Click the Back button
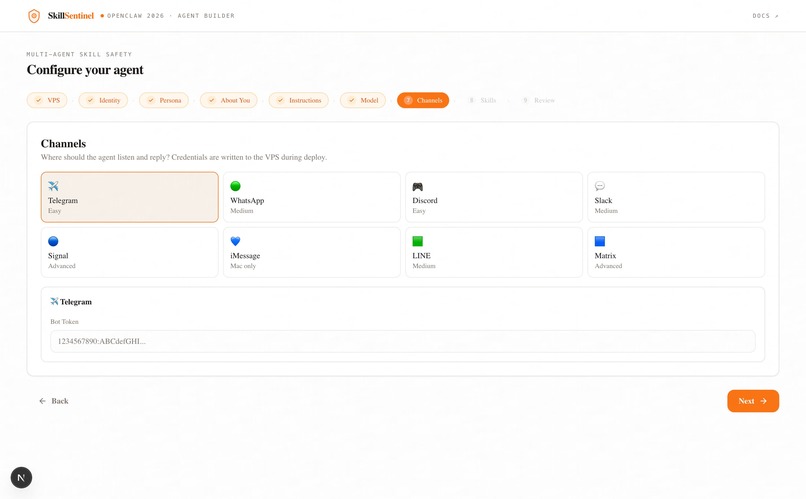The height and width of the screenshot is (499, 806). pos(53,401)
